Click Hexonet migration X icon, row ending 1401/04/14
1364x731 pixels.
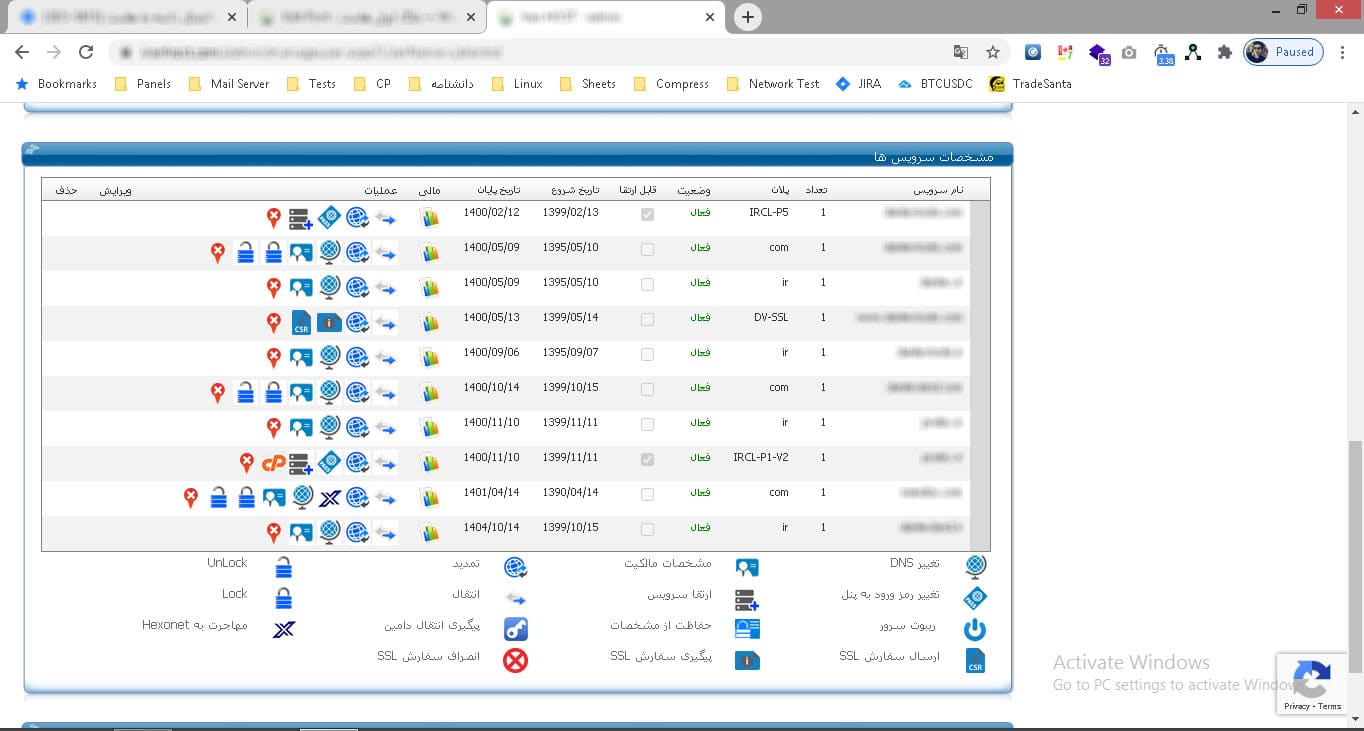330,498
